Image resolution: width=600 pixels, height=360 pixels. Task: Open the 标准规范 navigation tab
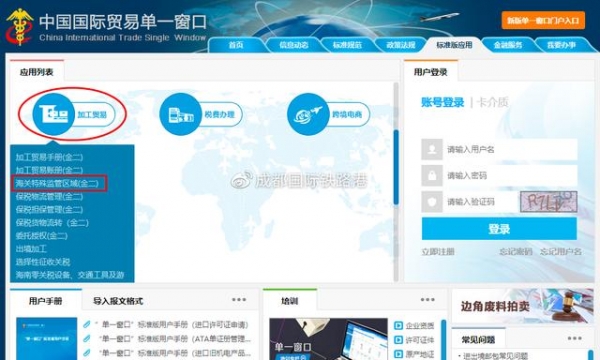347,45
